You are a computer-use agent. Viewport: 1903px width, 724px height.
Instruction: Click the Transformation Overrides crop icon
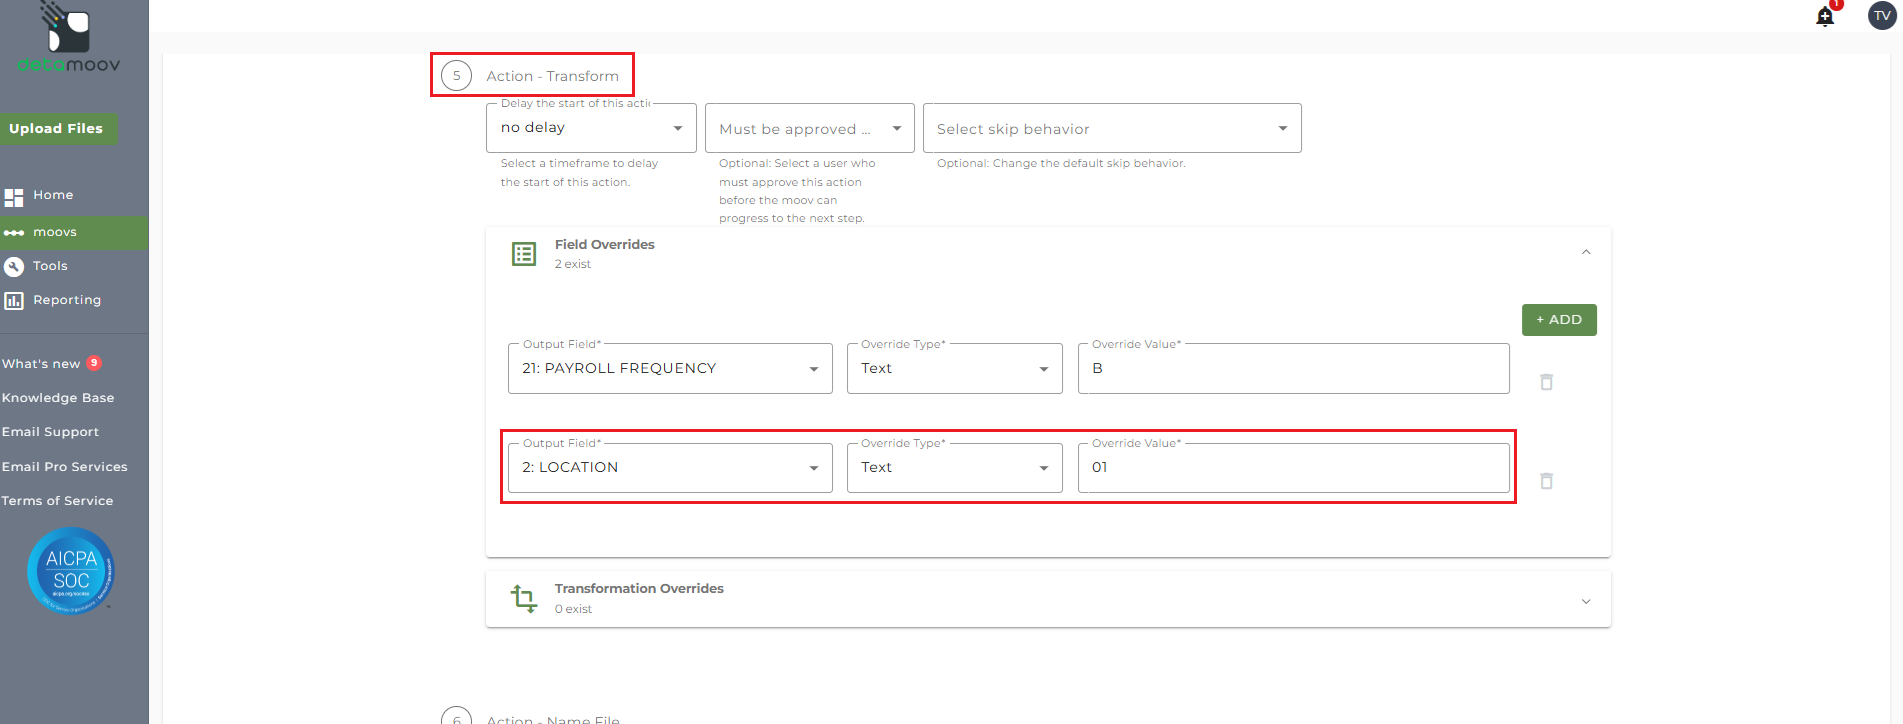[x=524, y=598]
